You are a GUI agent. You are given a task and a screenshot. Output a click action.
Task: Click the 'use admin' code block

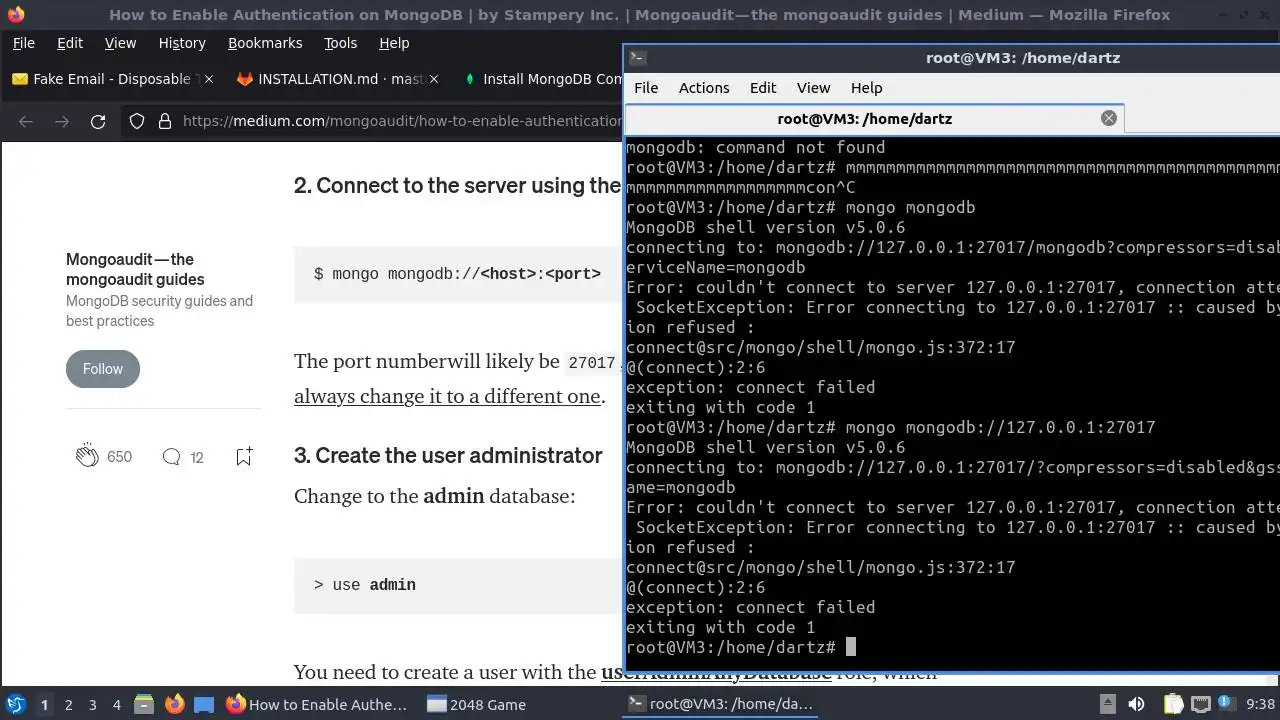[x=458, y=585]
